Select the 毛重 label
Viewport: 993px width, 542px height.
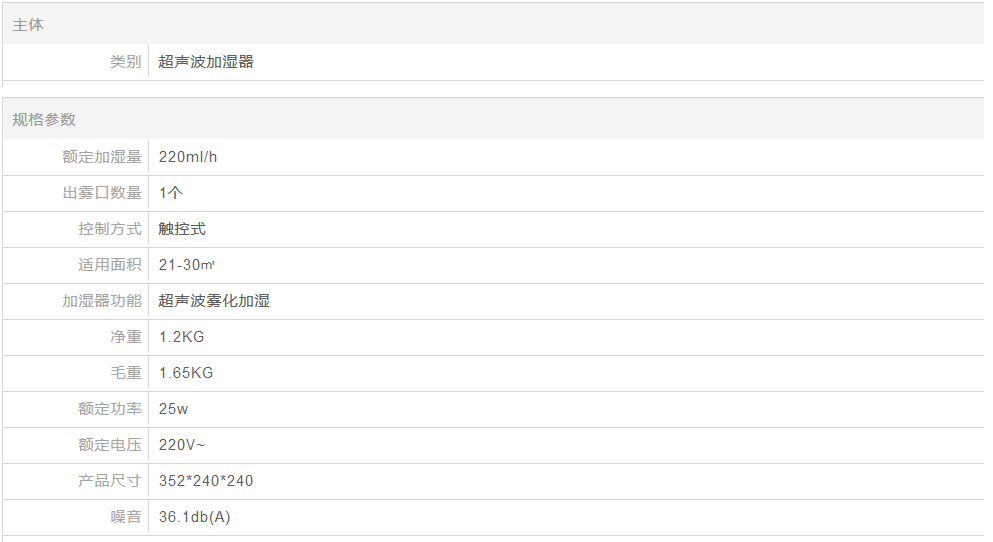point(126,373)
